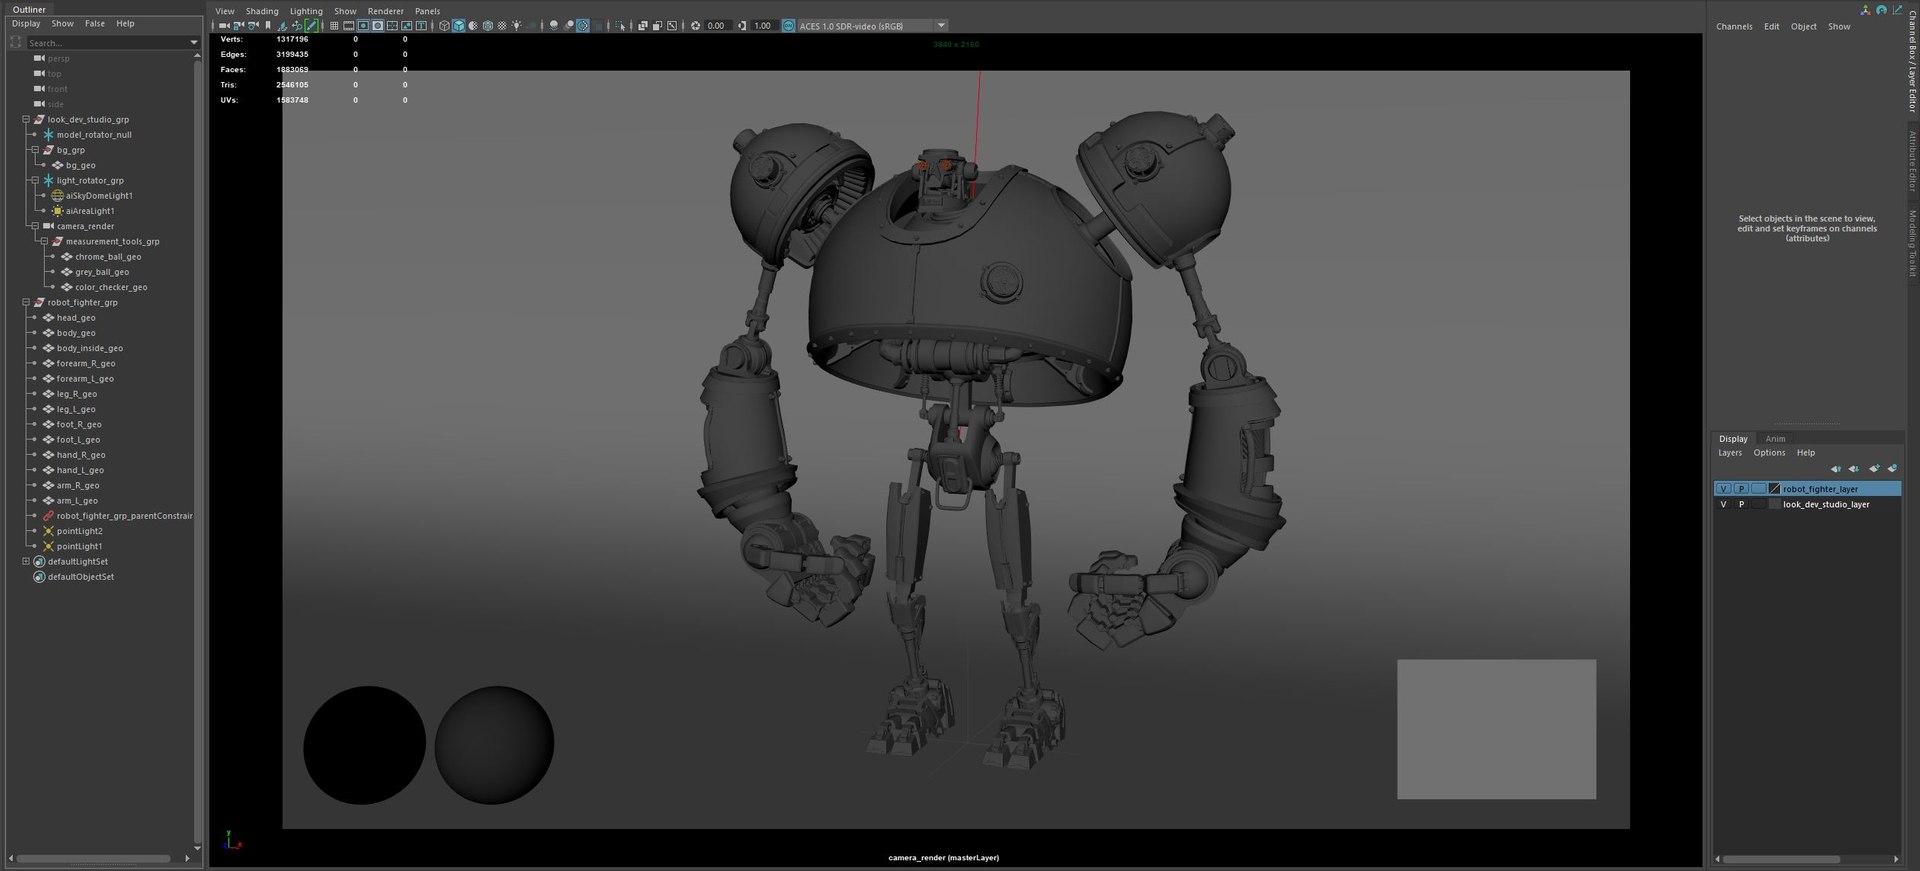Open the layer editor Options menu
The image size is (1920, 871).
(1769, 453)
